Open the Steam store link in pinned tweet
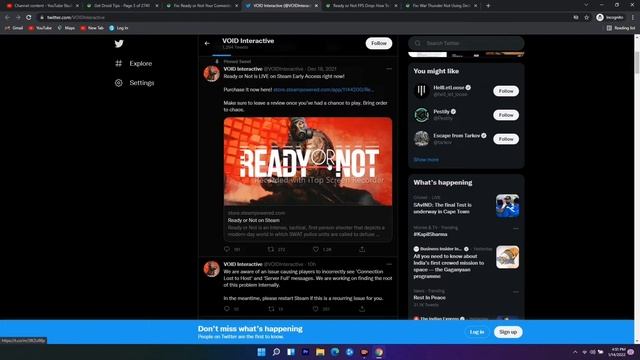The width and height of the screenshot is (640, 360). 323,89
